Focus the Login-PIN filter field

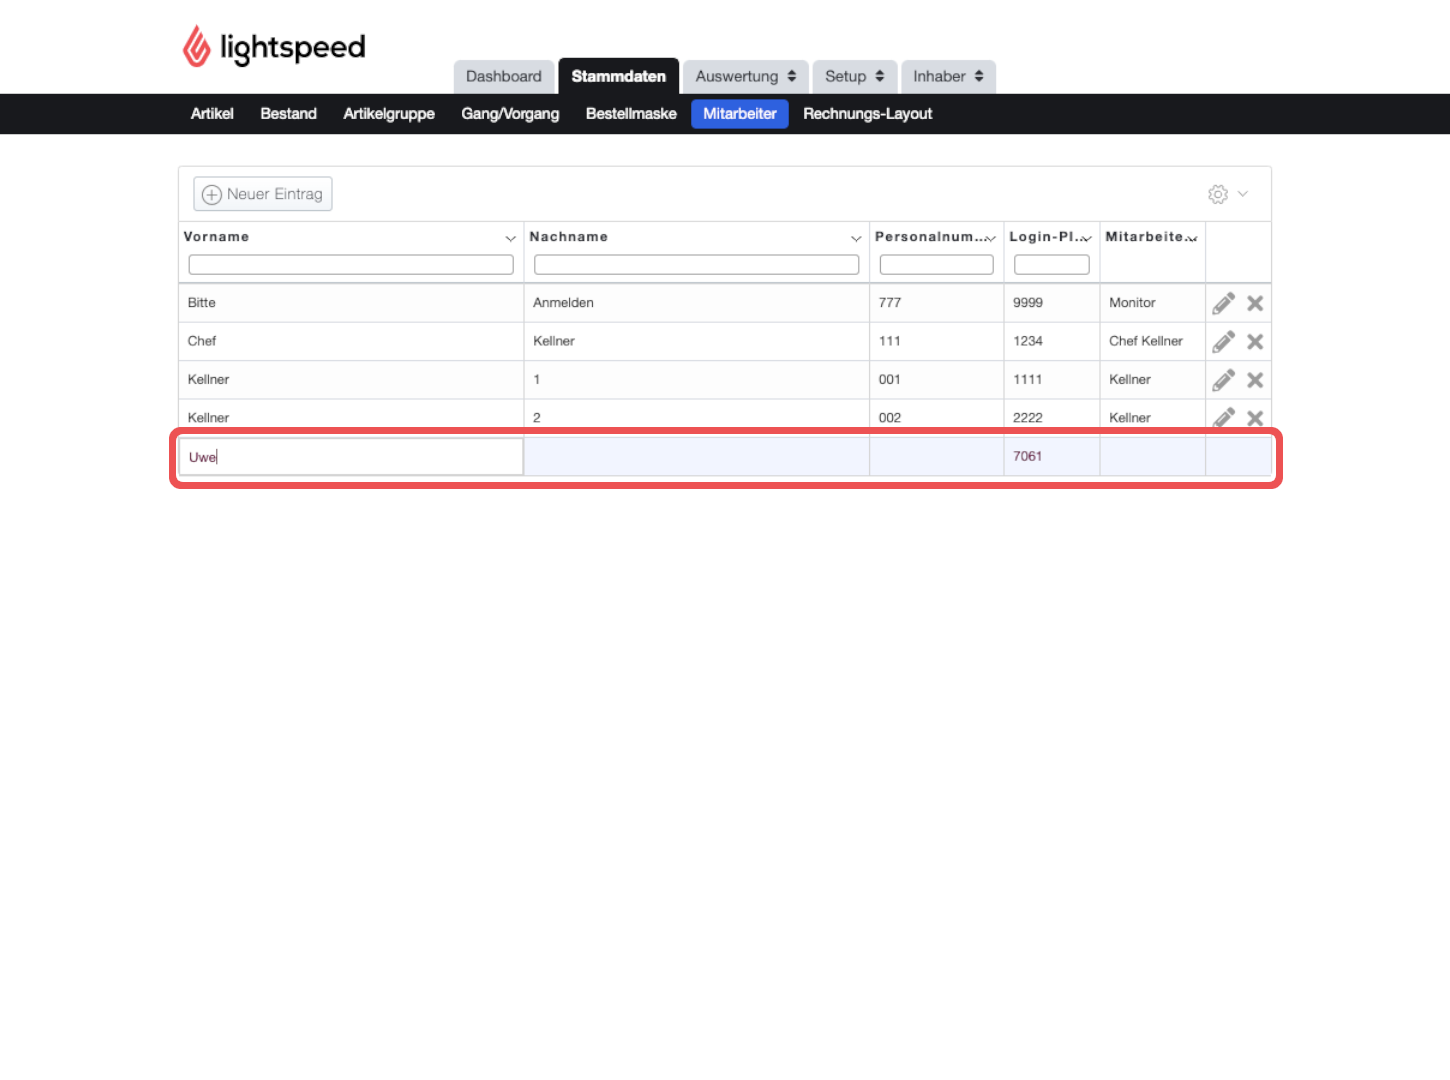(x=1052, y=264)
